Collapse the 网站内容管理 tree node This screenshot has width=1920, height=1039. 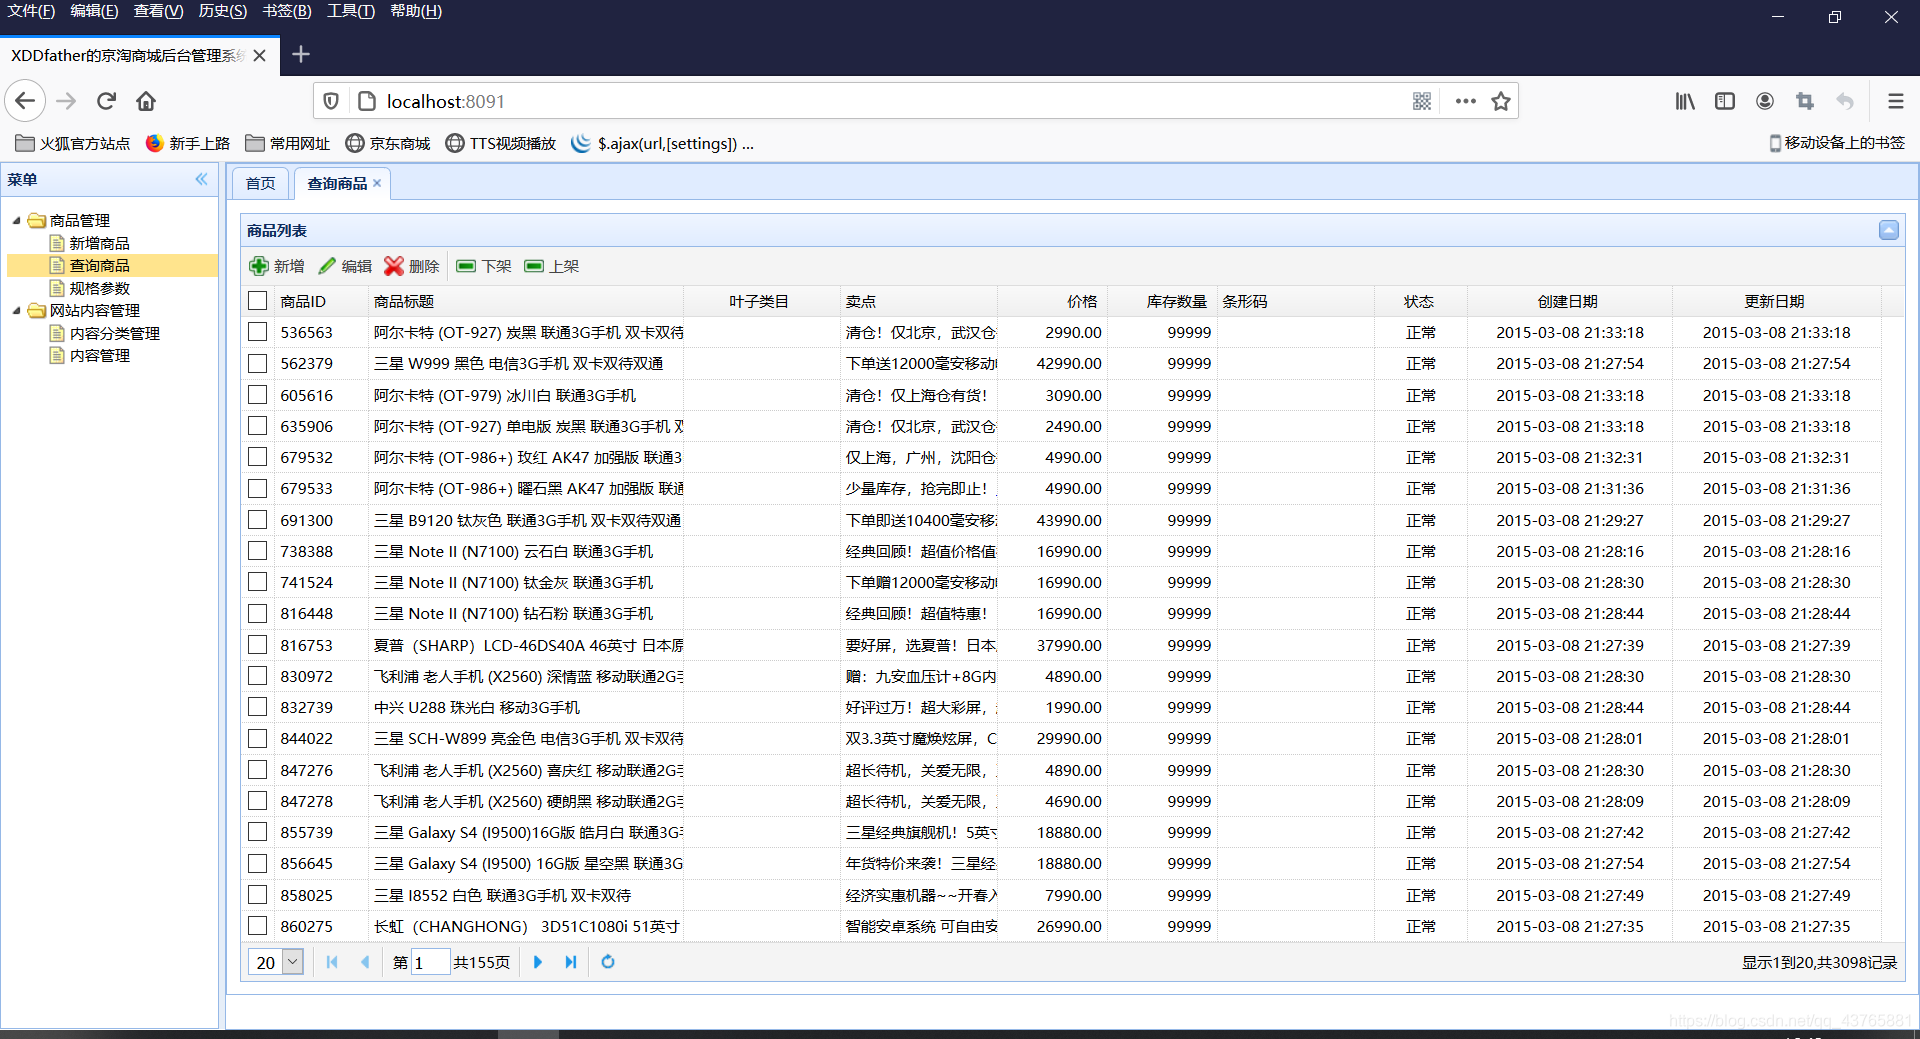[x=16, y=310]
